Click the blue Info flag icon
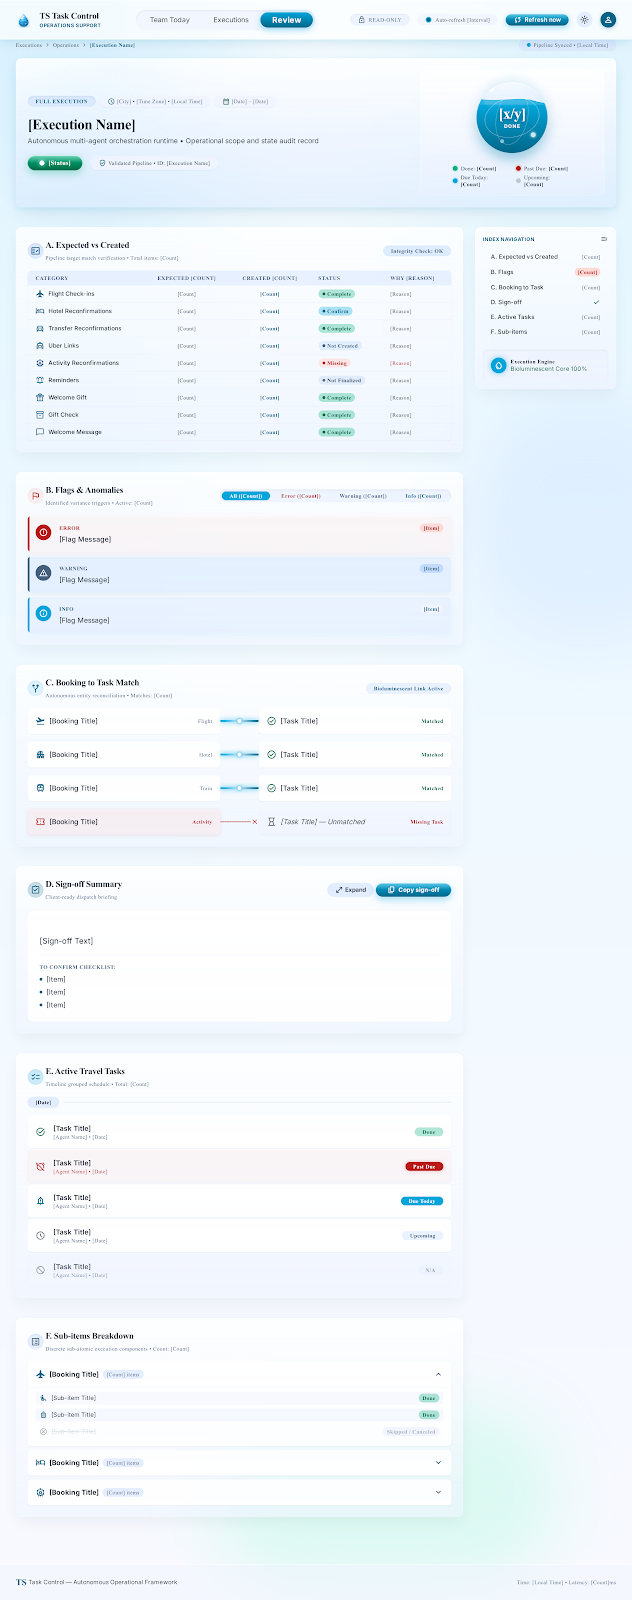Image resolution: width=632 pixels, height=1600 pixels. [x=43, y=613]
